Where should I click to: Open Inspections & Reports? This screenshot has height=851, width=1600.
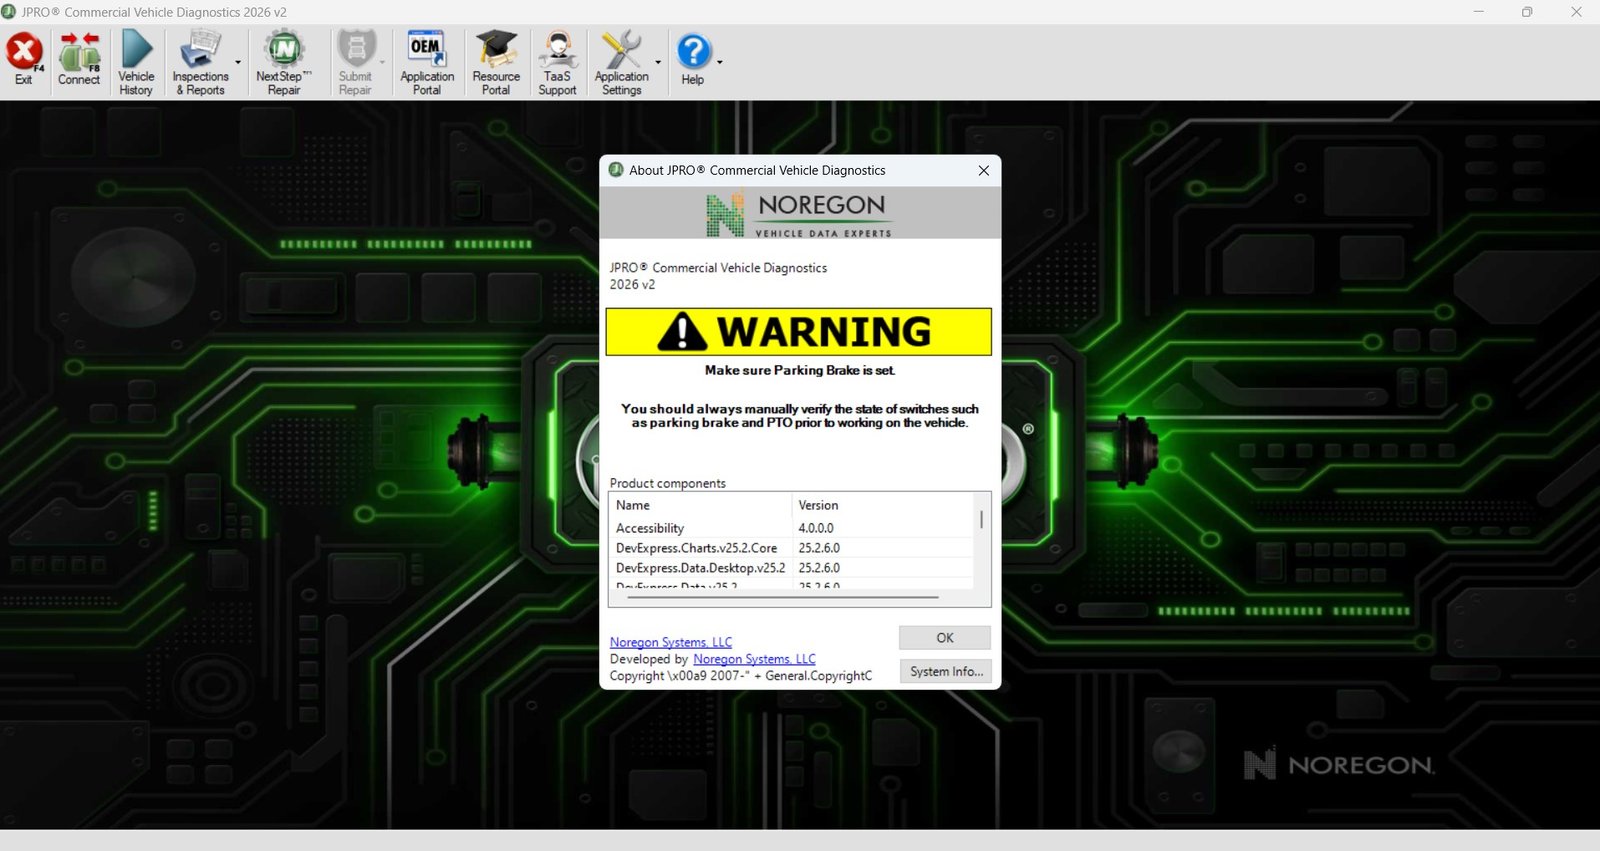[x=200, y=62]
